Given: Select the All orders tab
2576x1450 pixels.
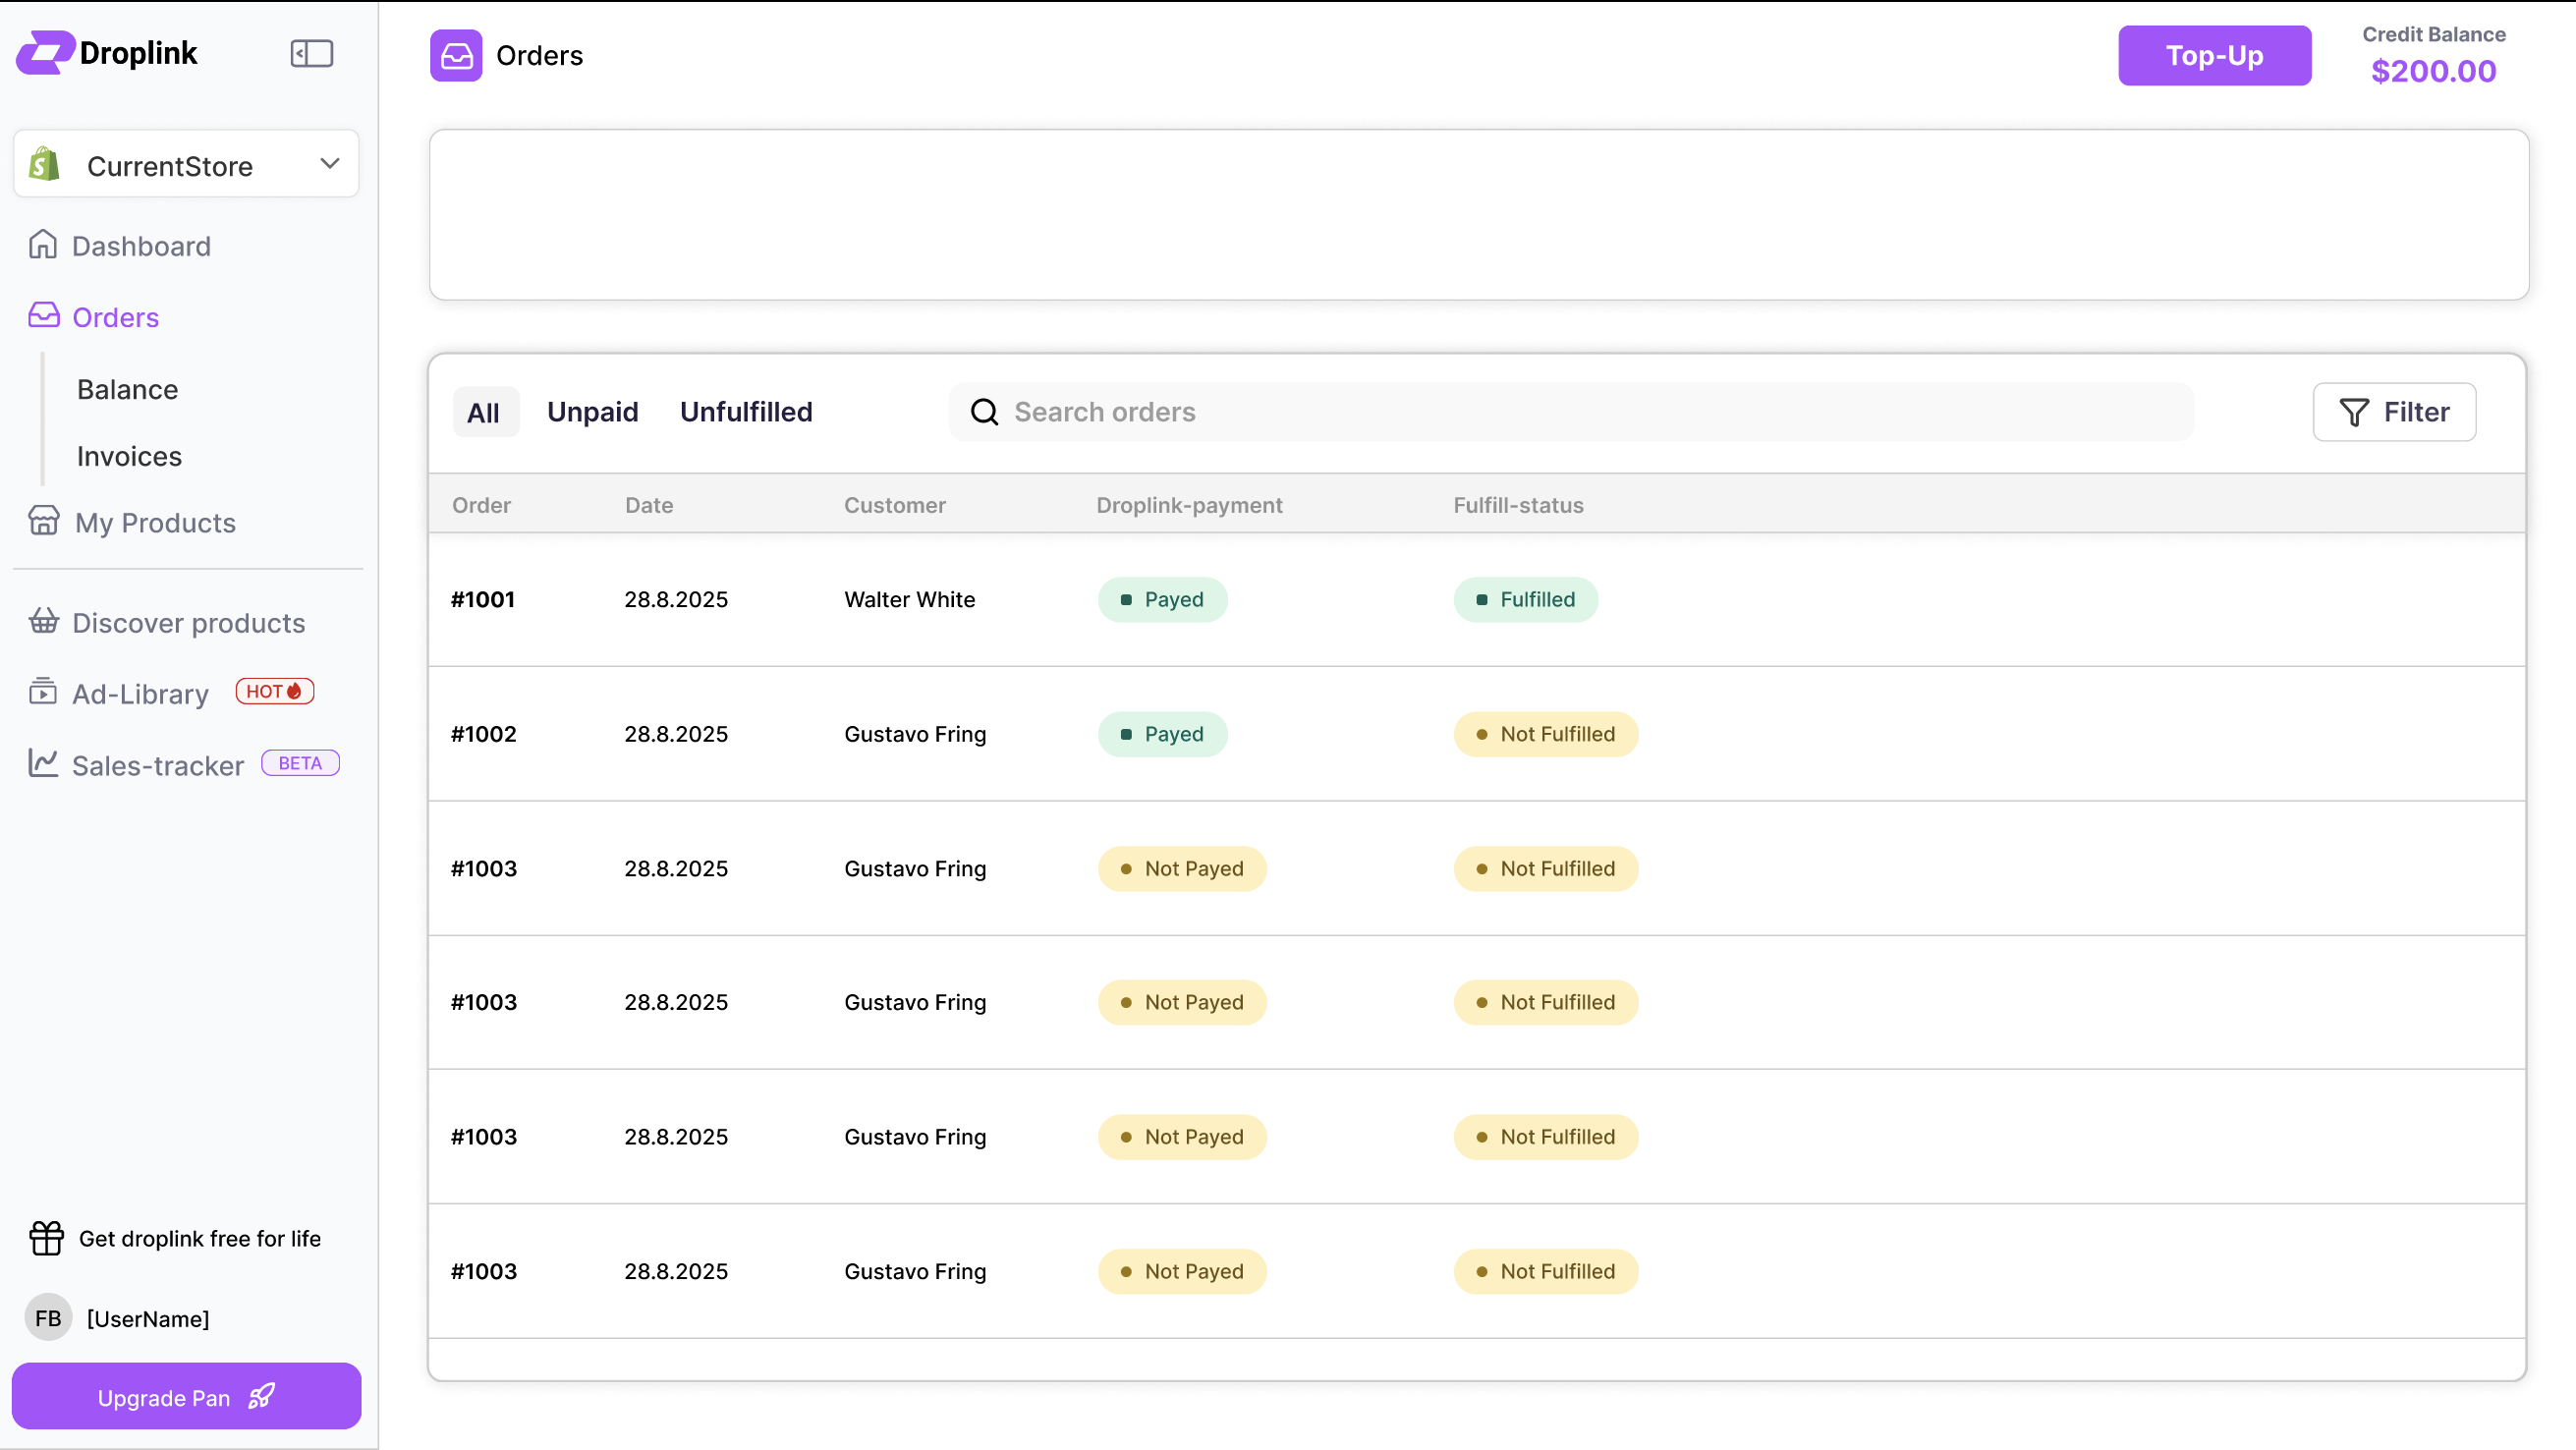Looking at the screenshot, I should pos(484,413).
